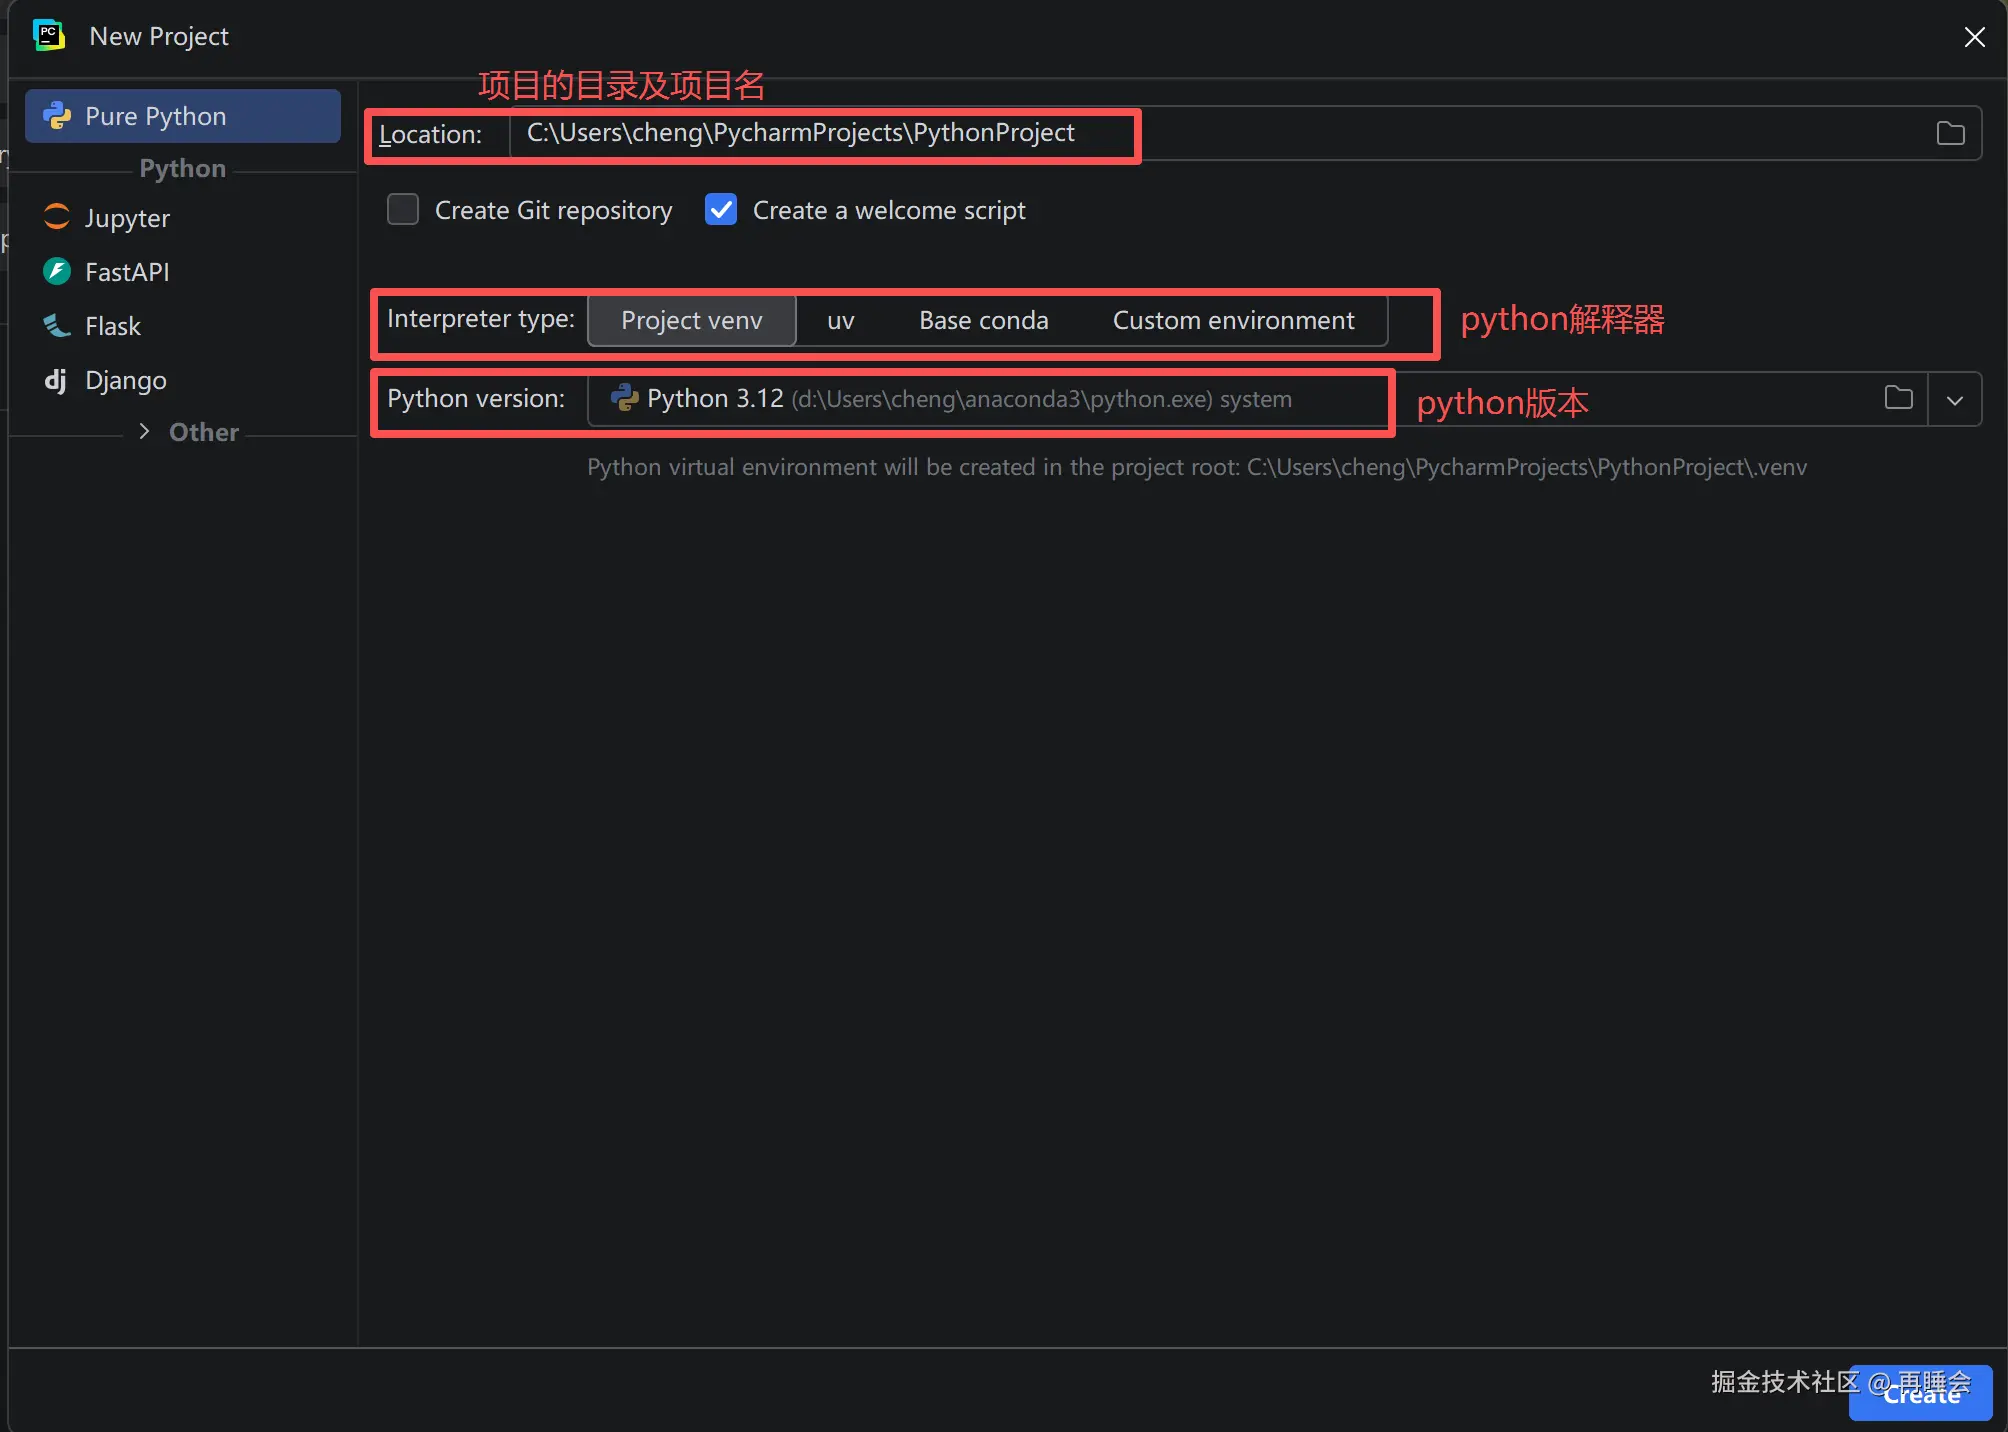Browse folder icon in Python version field

(x=1898, y=398)
